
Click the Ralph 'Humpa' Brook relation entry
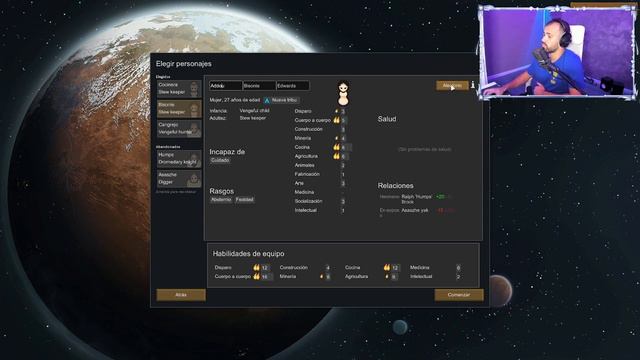point(416,199)
